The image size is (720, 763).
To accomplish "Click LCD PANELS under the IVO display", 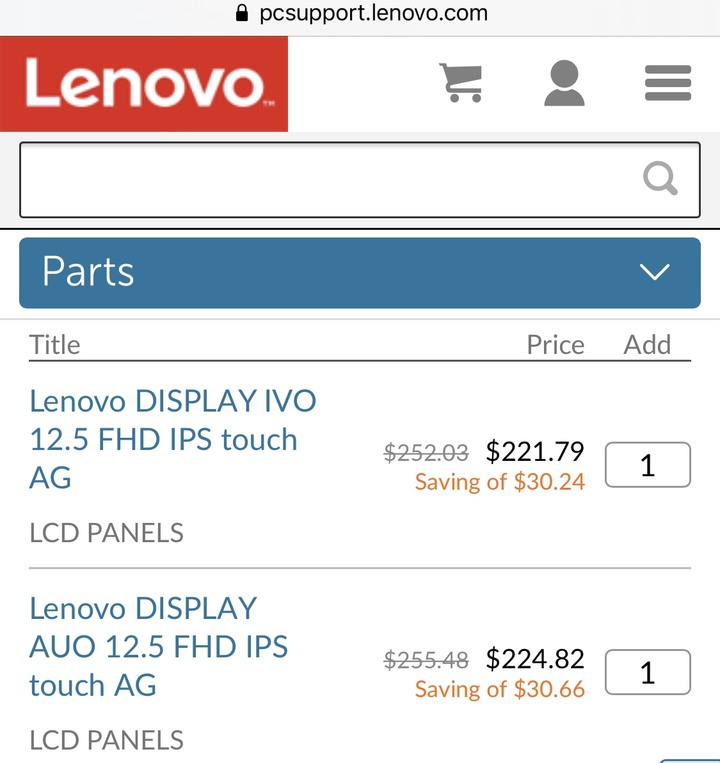I will (x=107, y=533).
